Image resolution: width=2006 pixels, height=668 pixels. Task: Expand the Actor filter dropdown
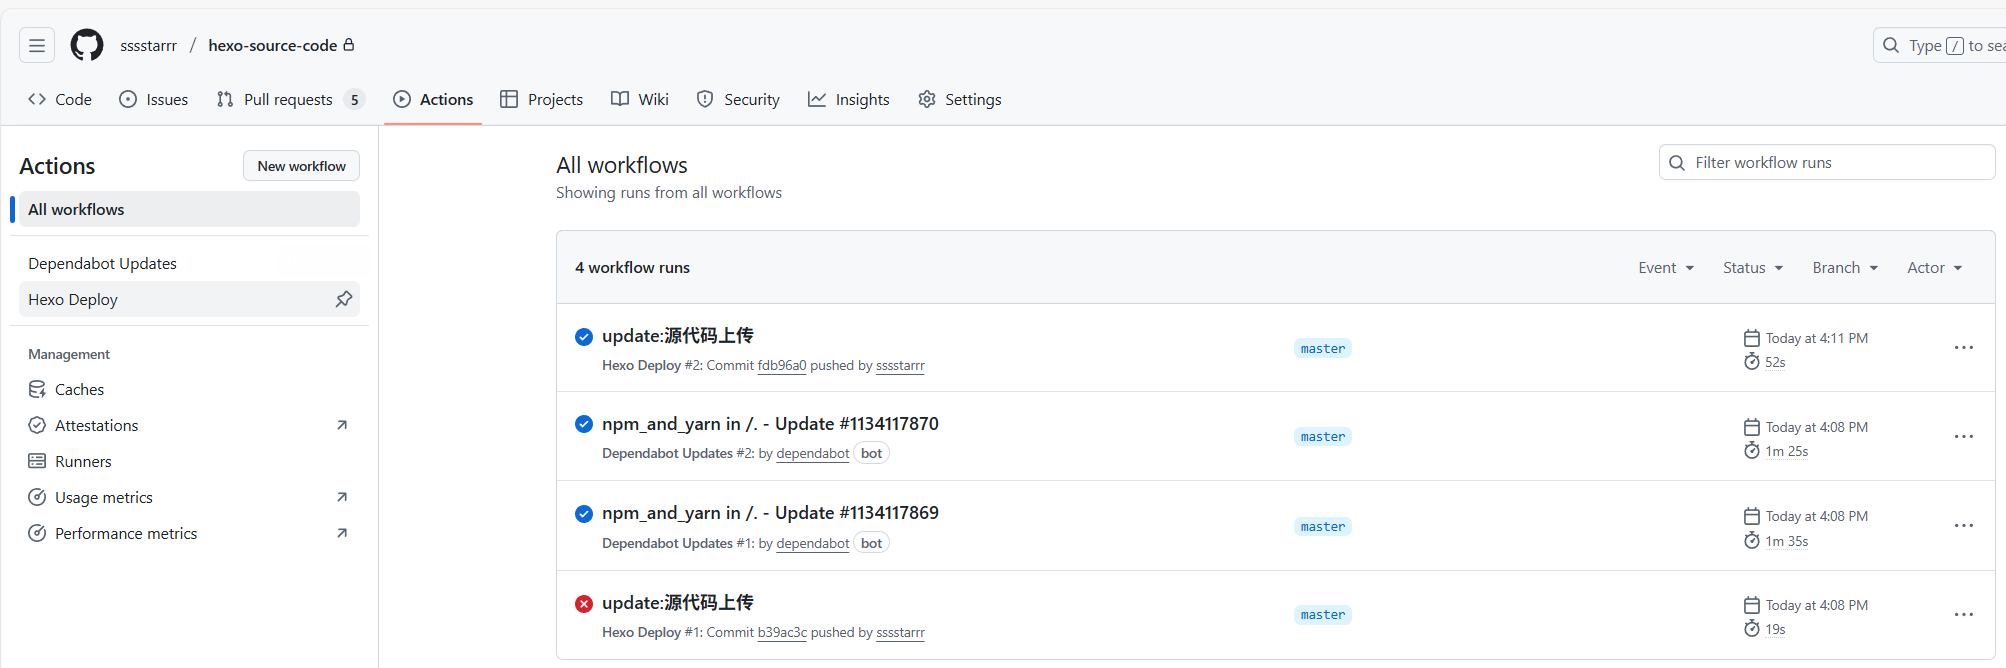(1934, 268)
